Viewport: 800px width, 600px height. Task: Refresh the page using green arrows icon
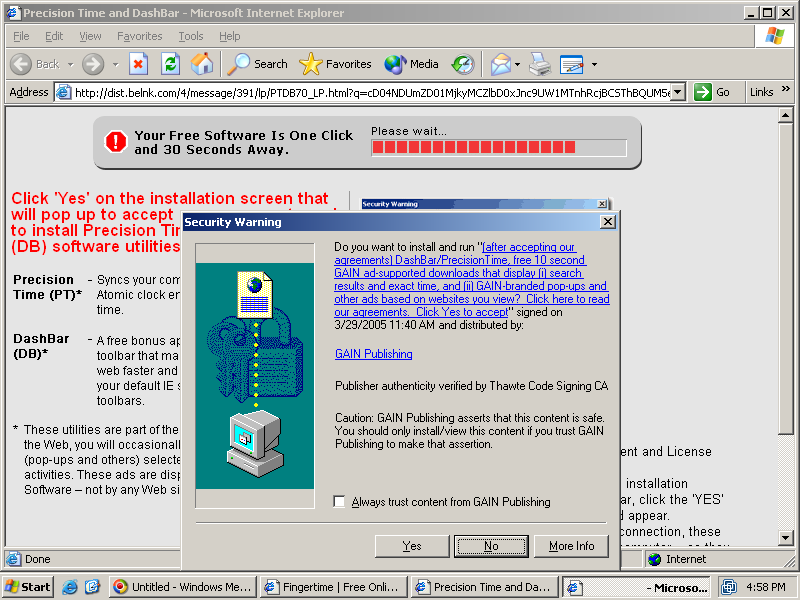(x=170, y=64)
